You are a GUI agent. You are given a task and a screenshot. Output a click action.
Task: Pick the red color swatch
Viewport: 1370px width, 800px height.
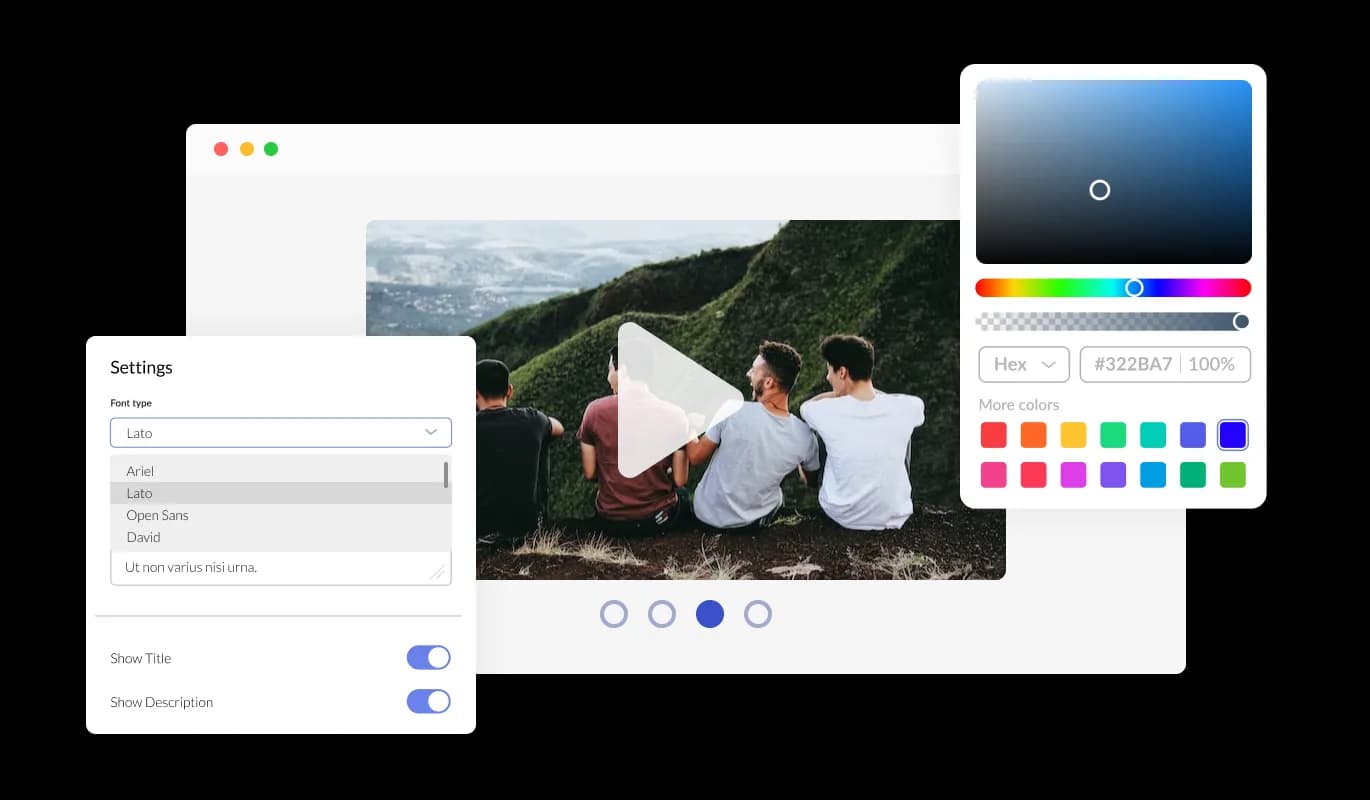pyautogui.click(x=993, y=435)
